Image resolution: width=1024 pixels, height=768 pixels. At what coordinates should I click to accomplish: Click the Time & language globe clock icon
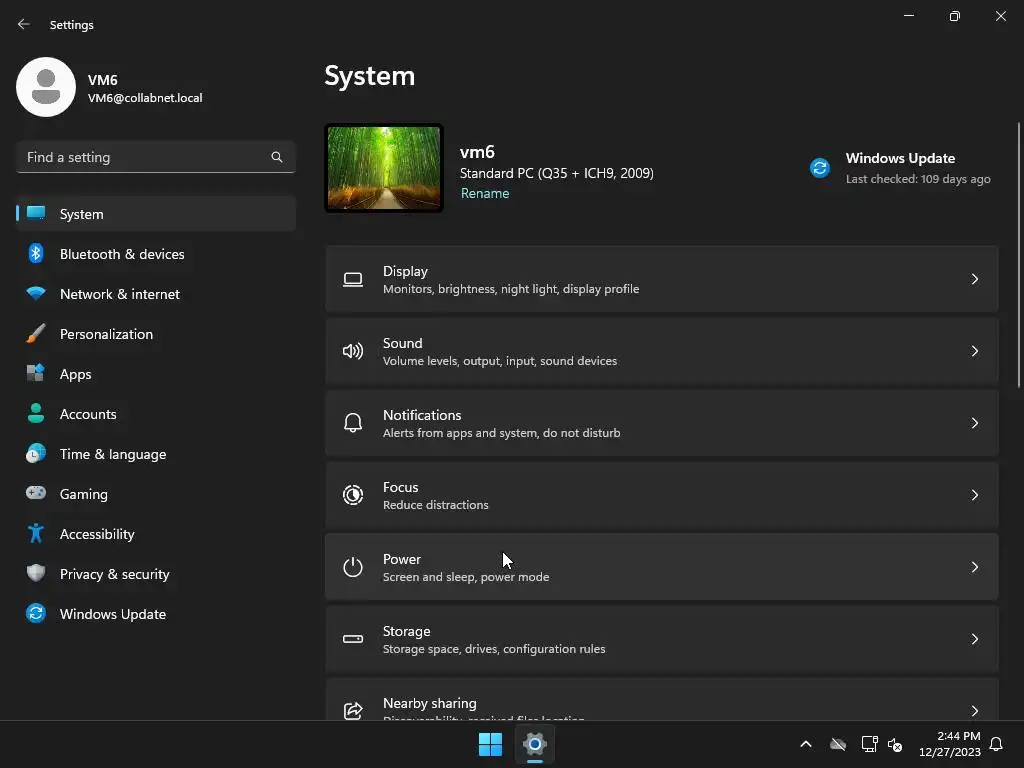36,453
